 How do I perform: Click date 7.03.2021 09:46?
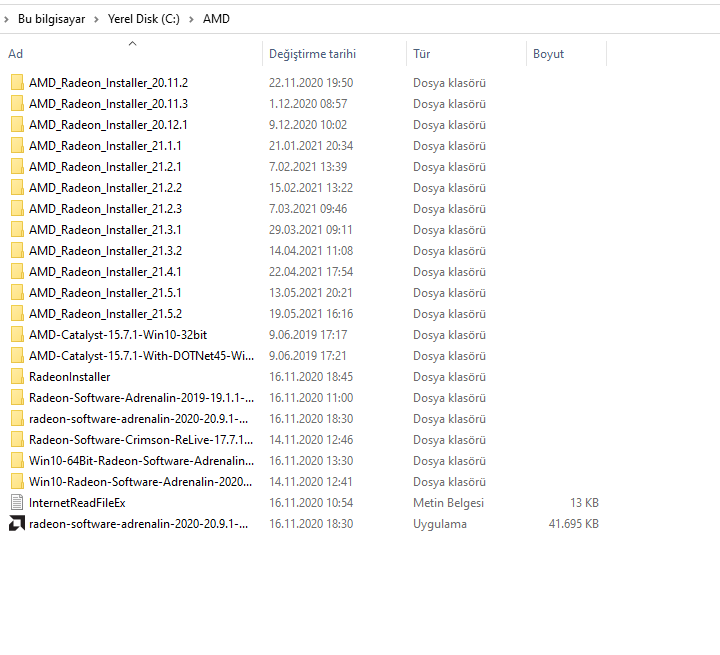point(308,209)
